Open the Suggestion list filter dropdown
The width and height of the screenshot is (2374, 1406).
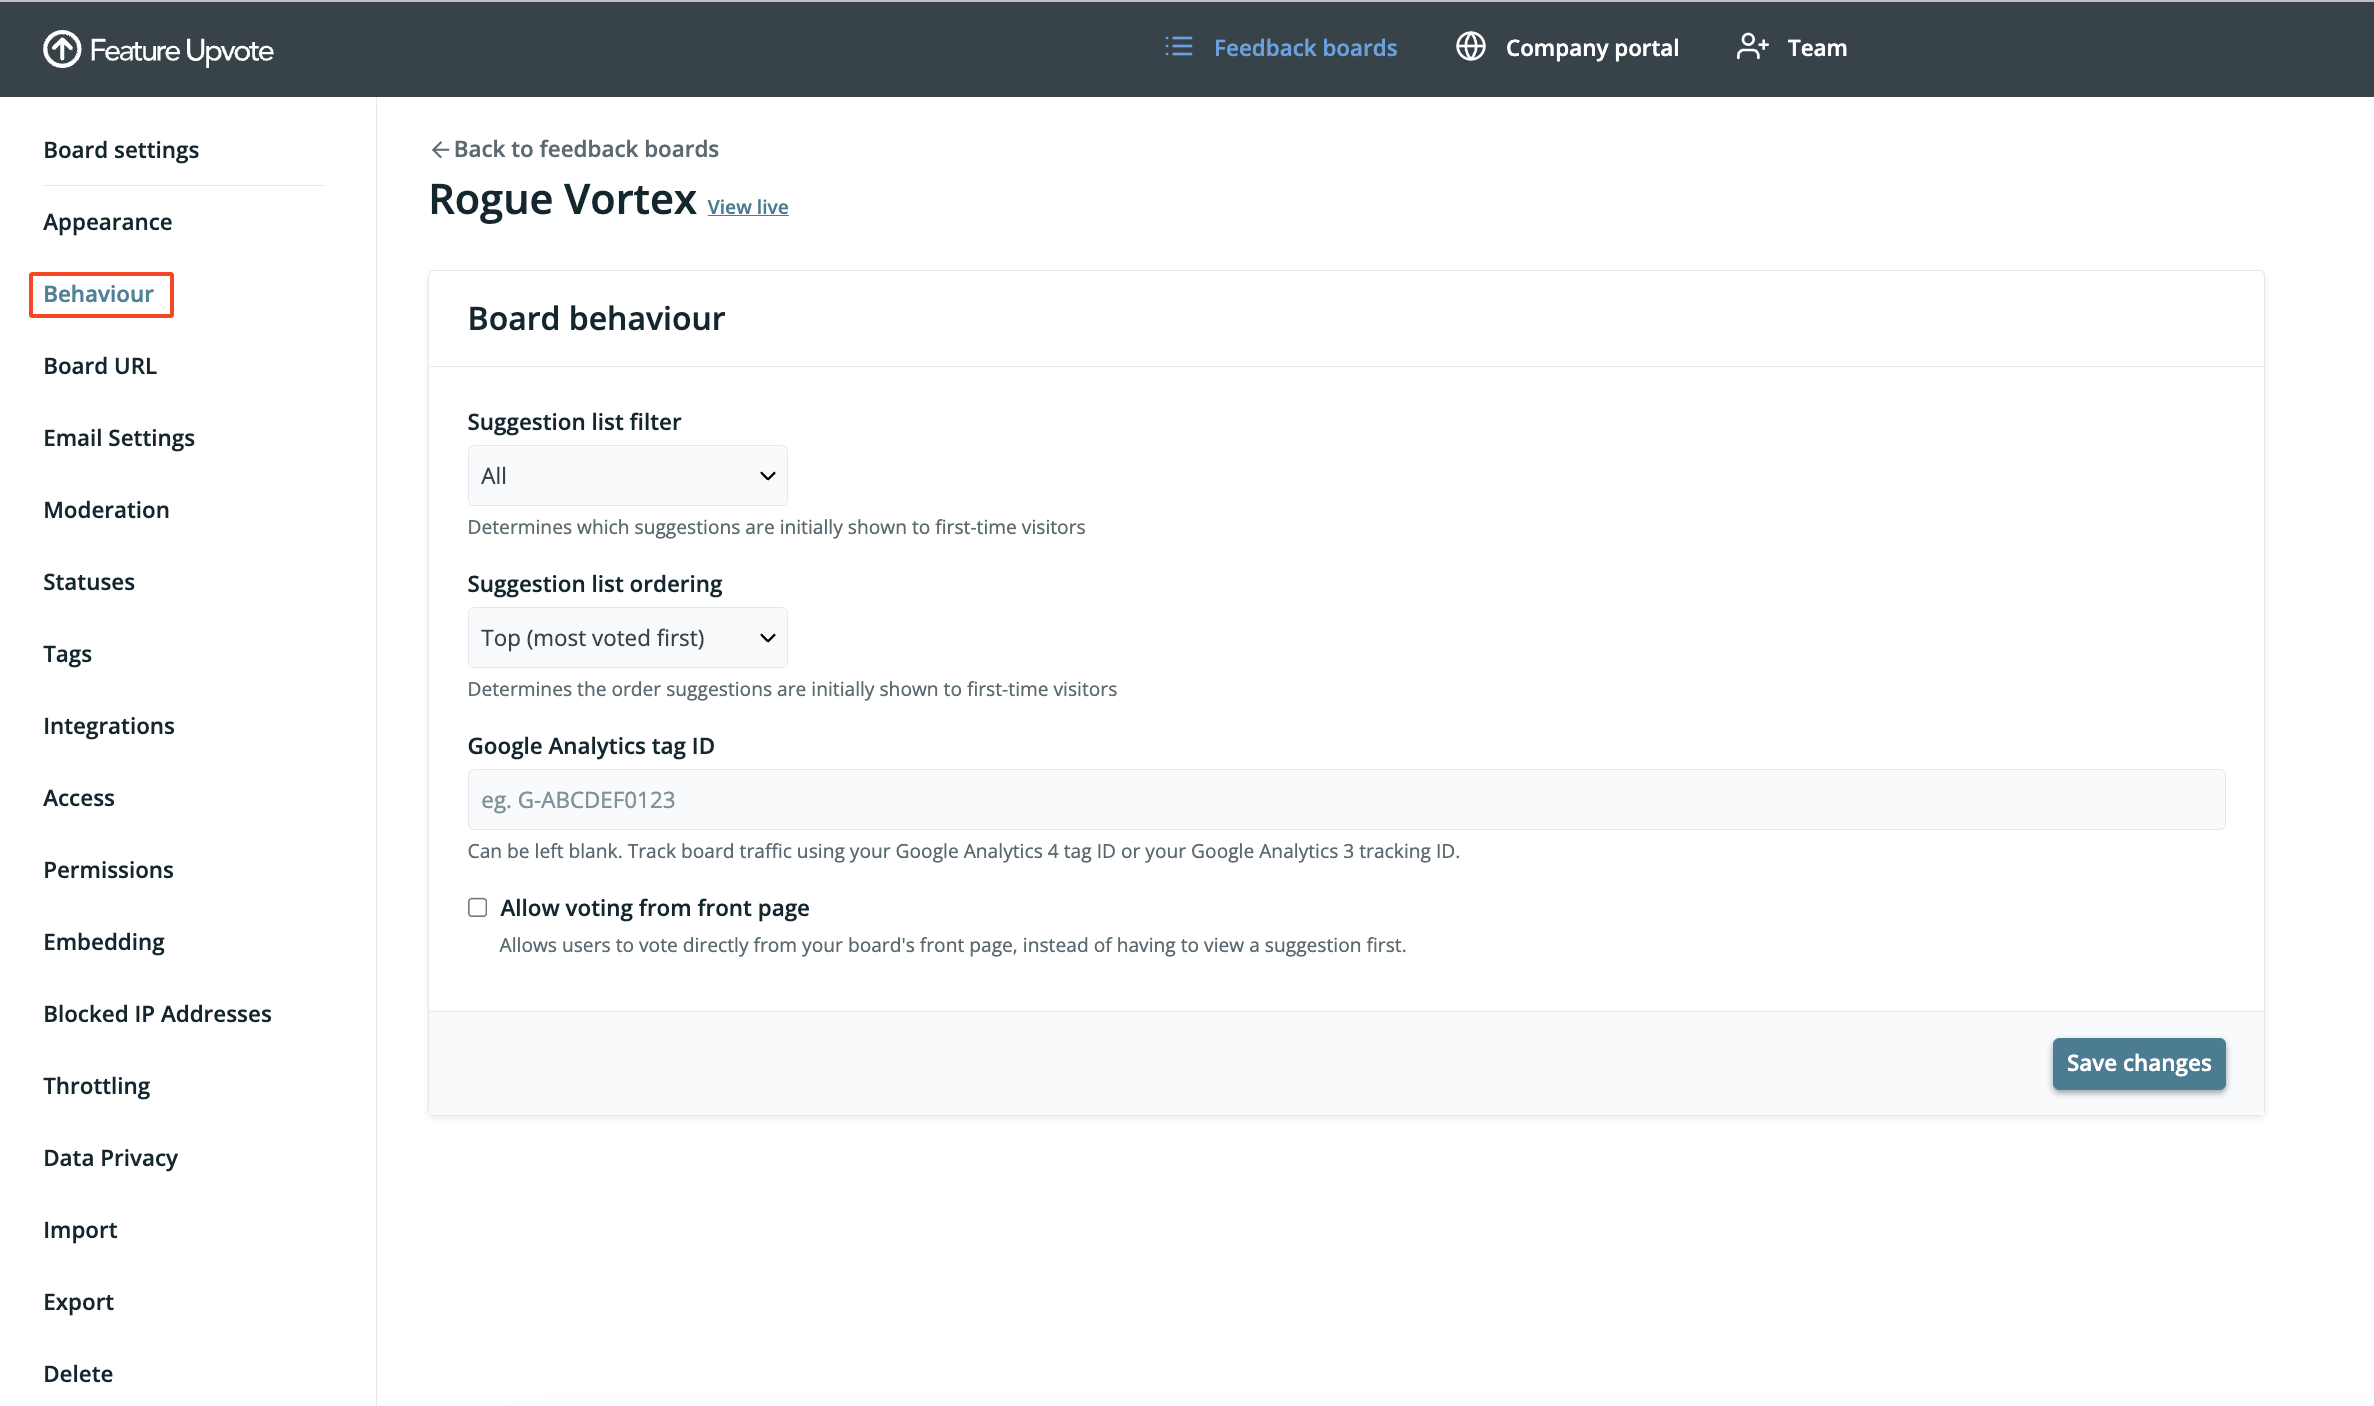pos(627,476)
